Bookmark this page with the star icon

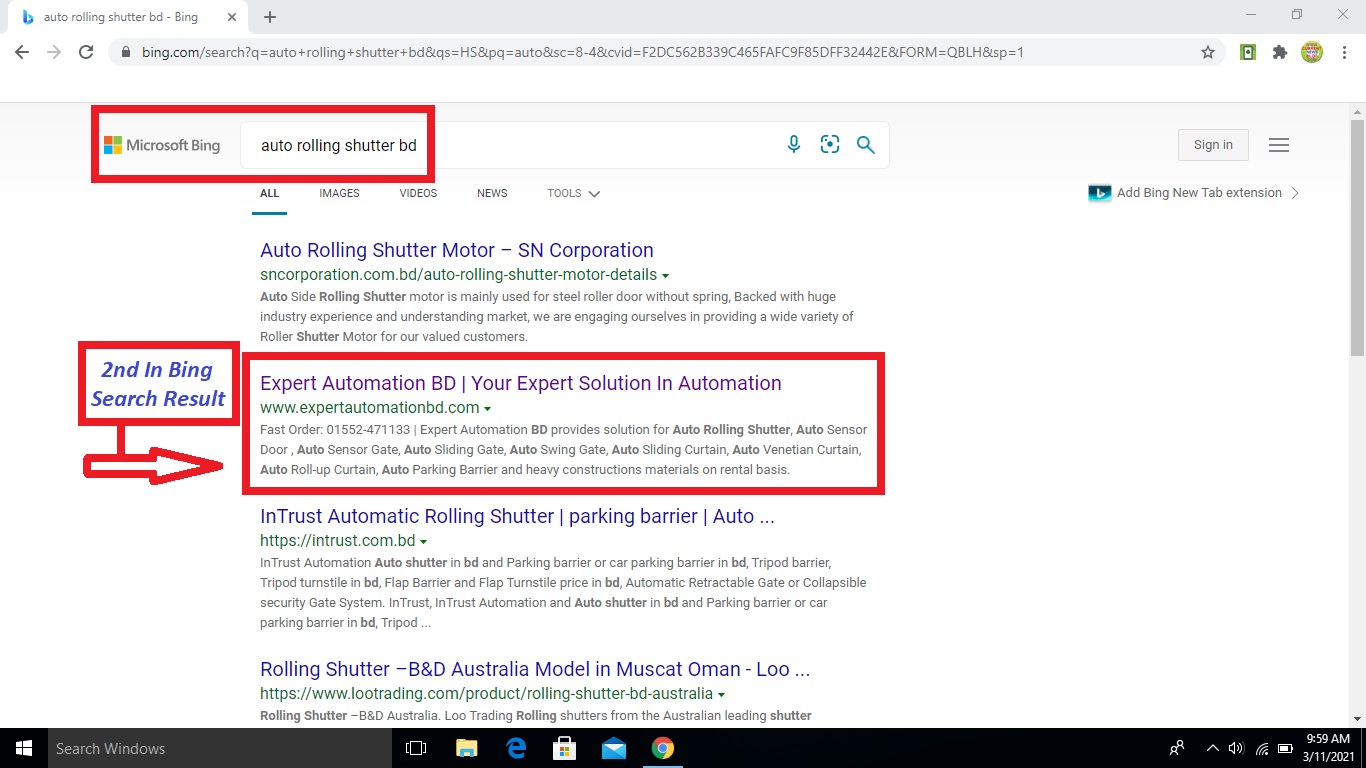[1208, 52]
